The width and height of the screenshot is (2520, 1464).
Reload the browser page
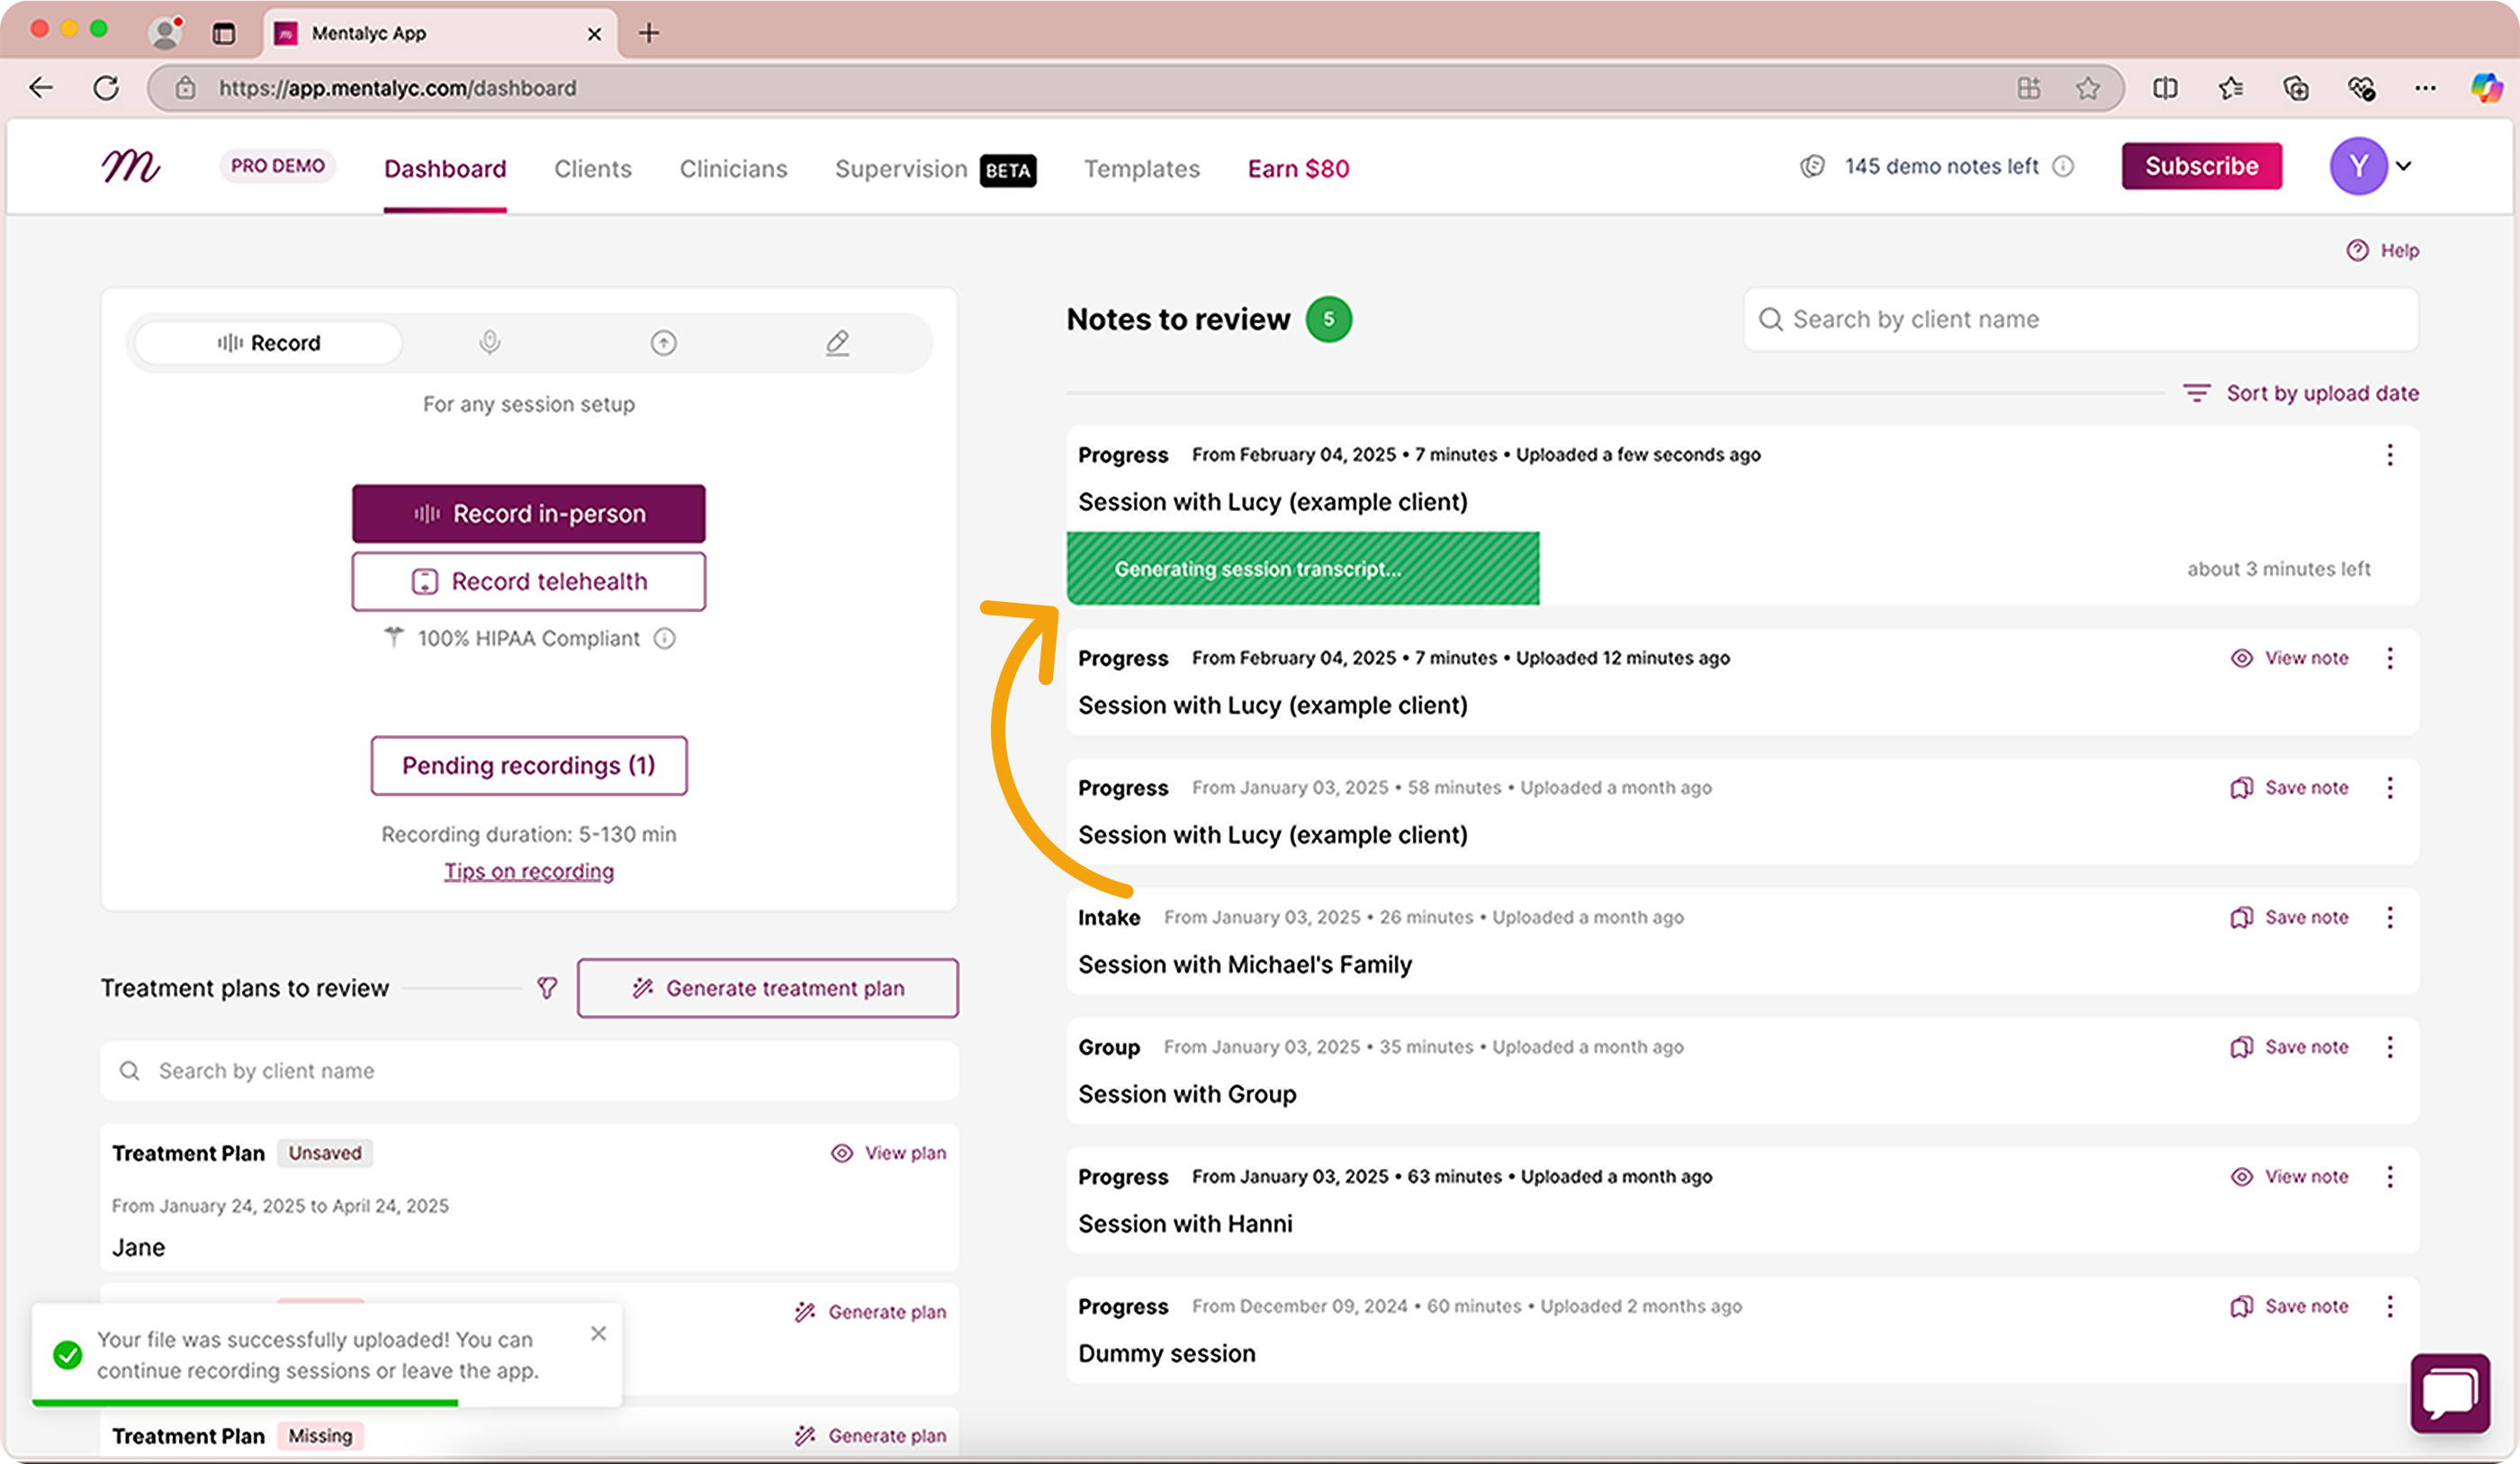(106, 88)
